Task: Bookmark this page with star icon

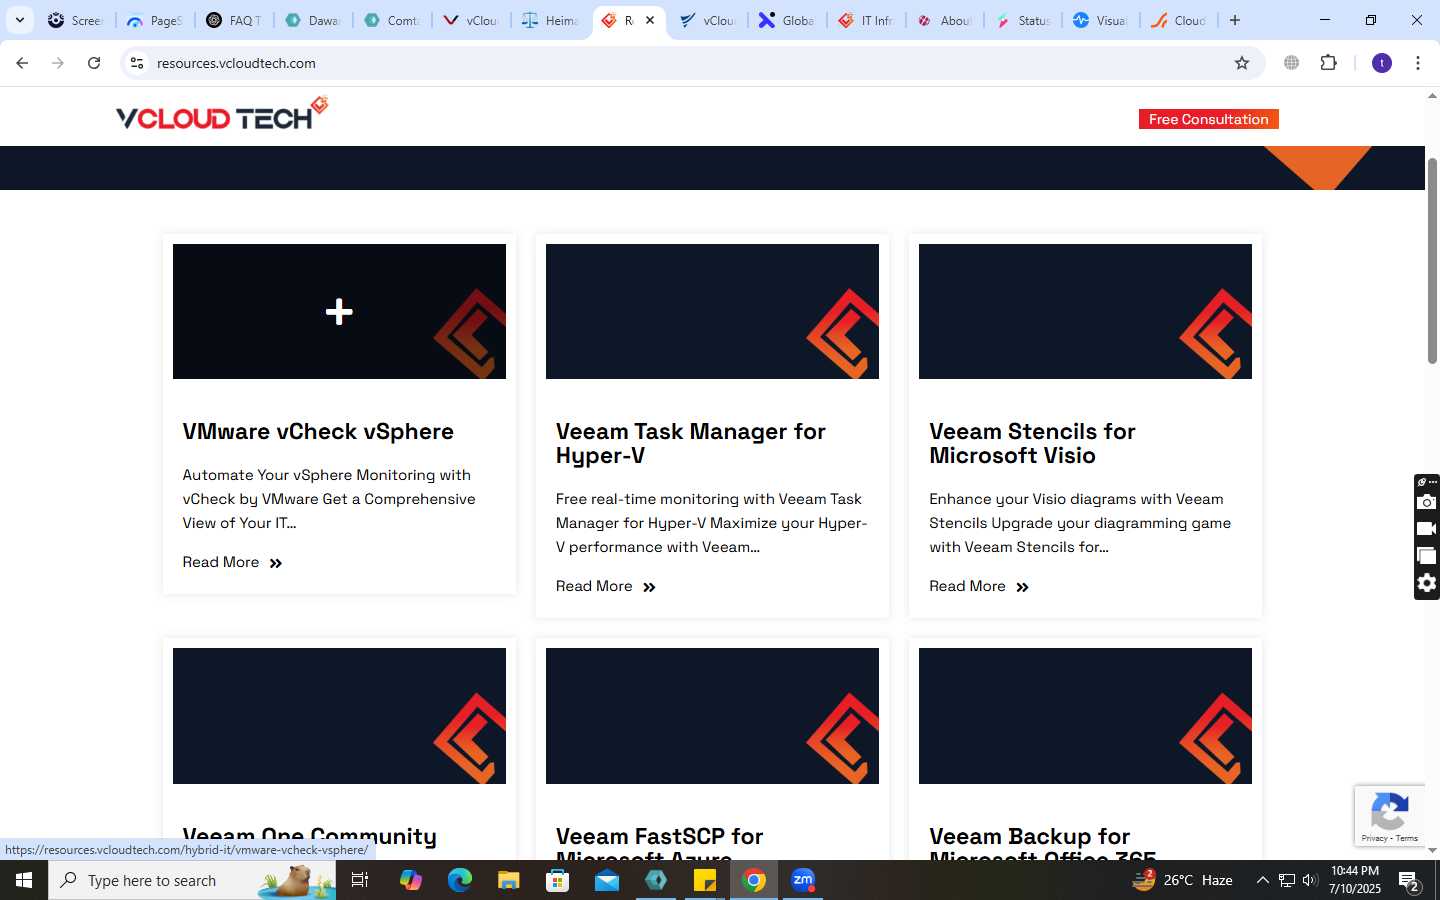Action: pos(1242,63)
